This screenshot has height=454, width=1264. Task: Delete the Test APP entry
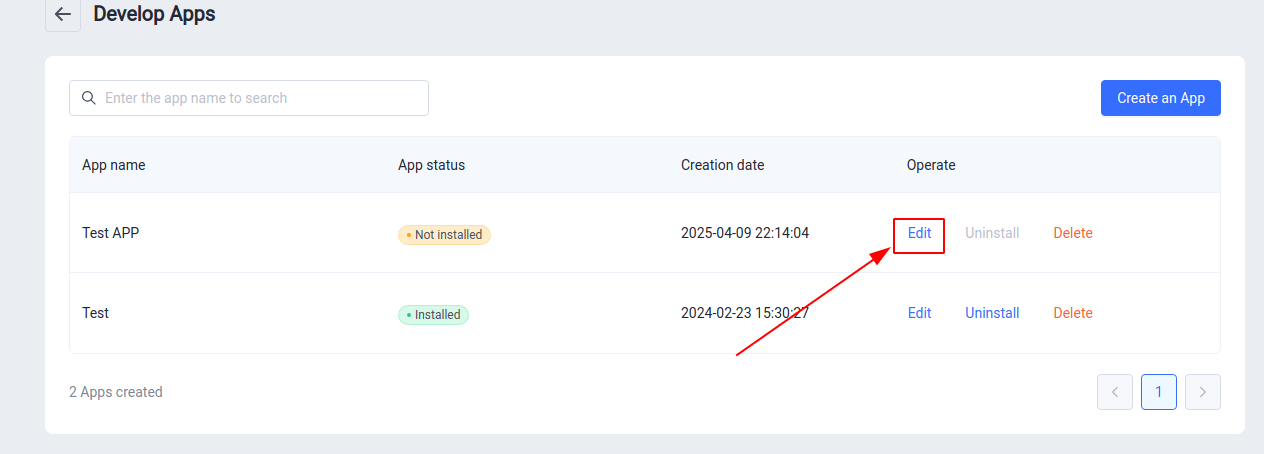pos(1072,233)
